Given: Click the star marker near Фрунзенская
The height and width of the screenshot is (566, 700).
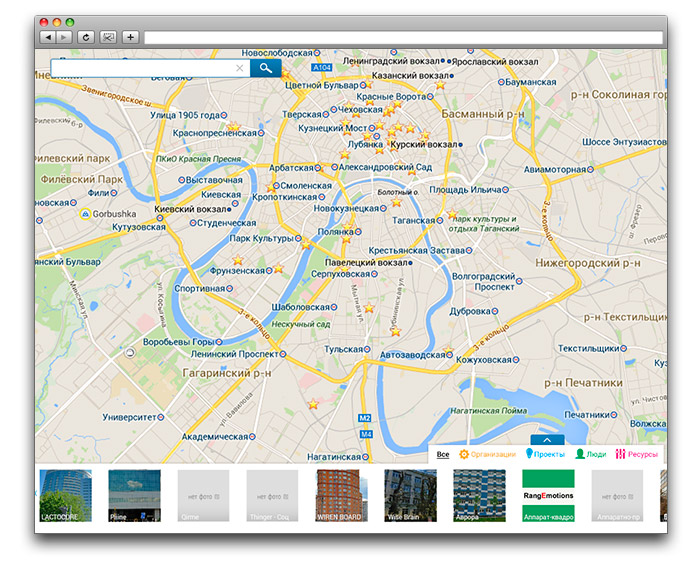Looking at the screenshot, I should point(278,269).
